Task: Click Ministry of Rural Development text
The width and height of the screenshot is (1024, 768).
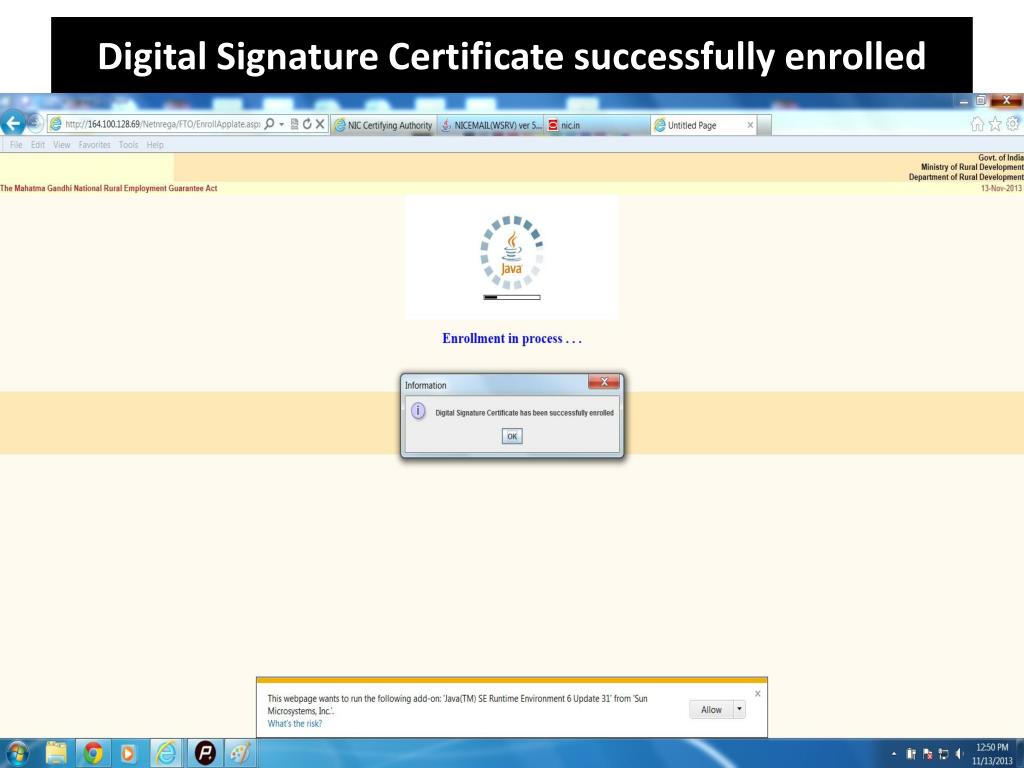Action: coord(972,167)
